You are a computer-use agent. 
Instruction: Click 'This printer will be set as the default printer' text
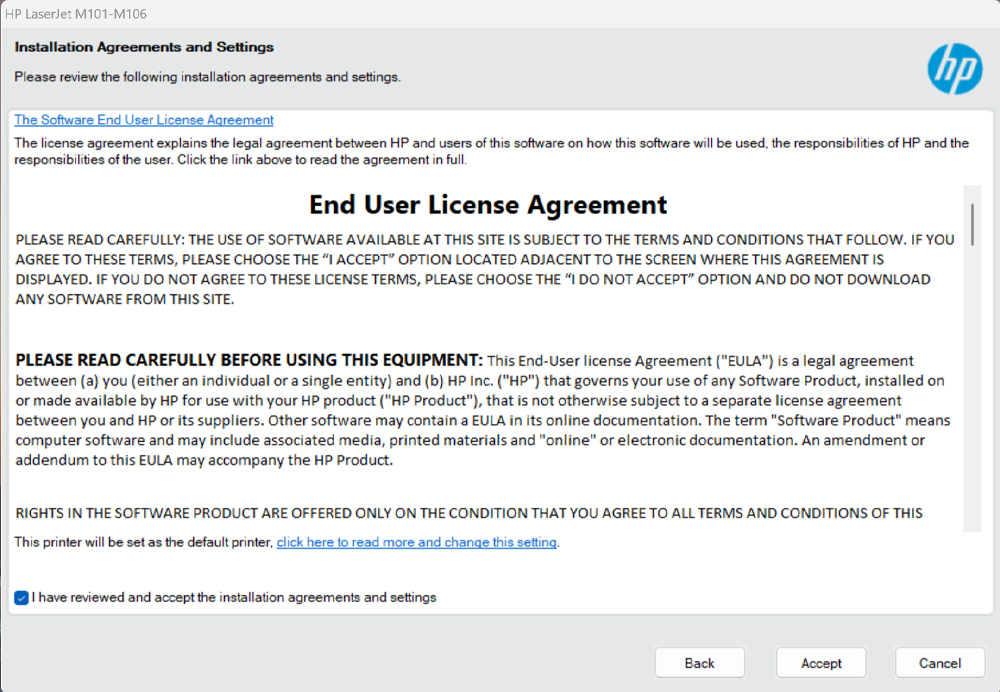point(143,542)
